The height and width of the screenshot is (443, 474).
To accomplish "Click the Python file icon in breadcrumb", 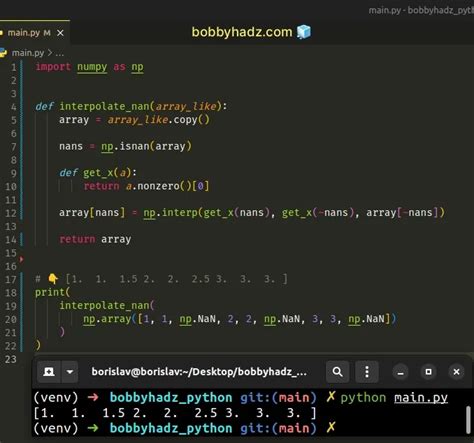I will pyautogui.click(x=3, y=53).
